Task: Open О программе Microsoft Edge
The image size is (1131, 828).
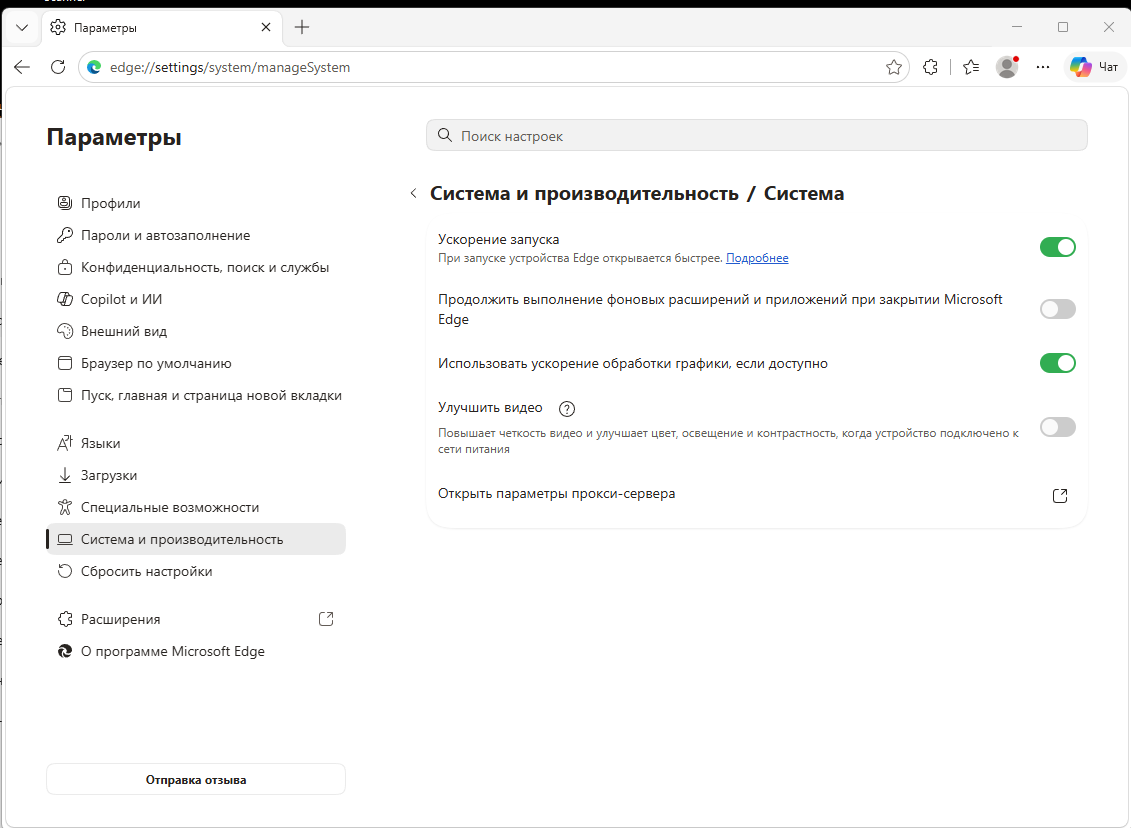Action: click(x=196, y=651)
